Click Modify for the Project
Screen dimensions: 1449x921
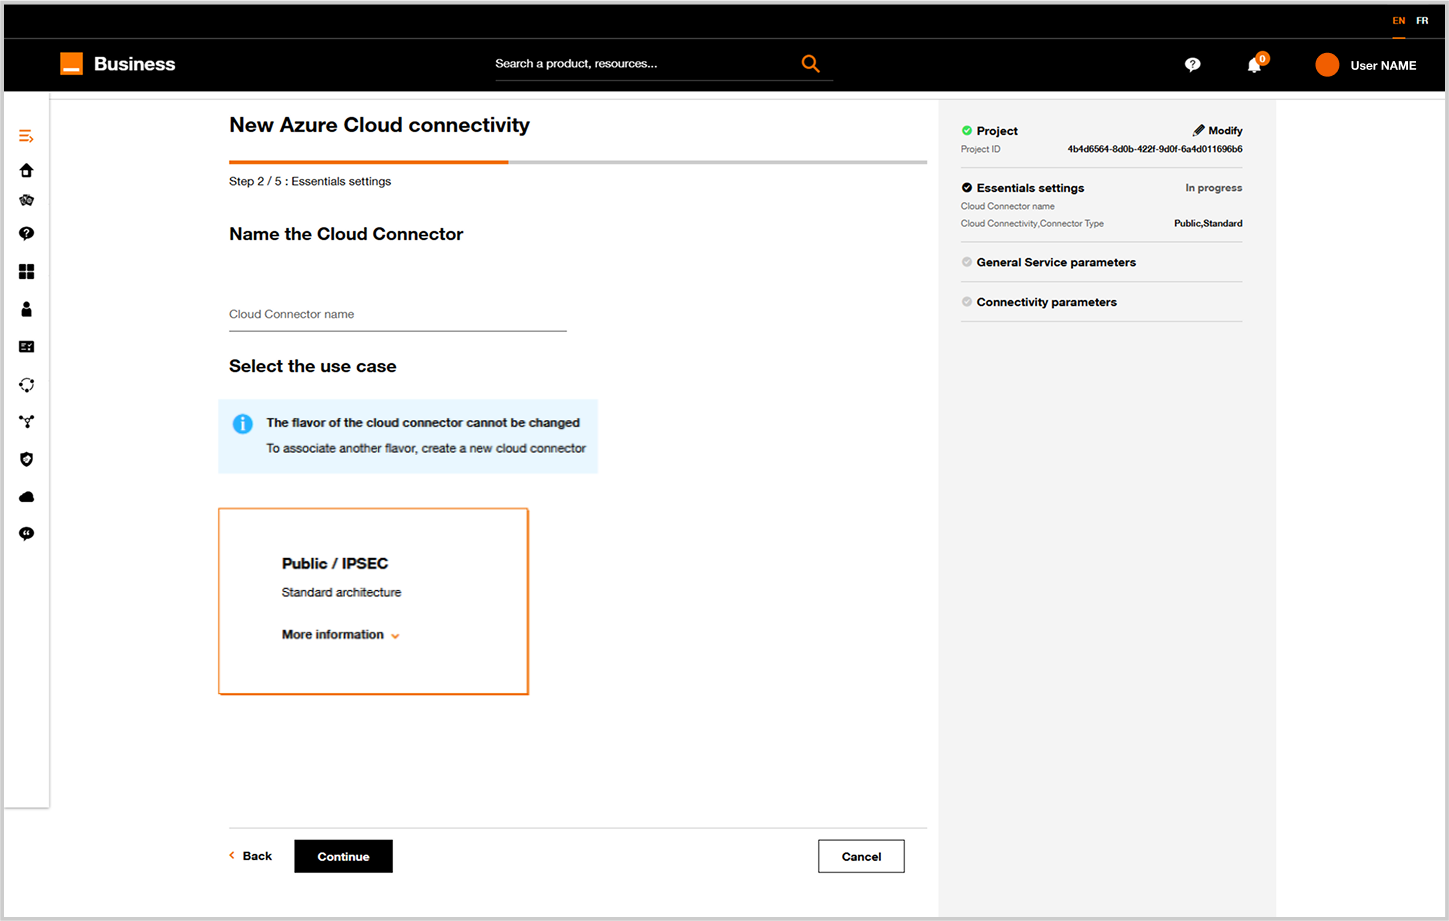coord(1217,131)
